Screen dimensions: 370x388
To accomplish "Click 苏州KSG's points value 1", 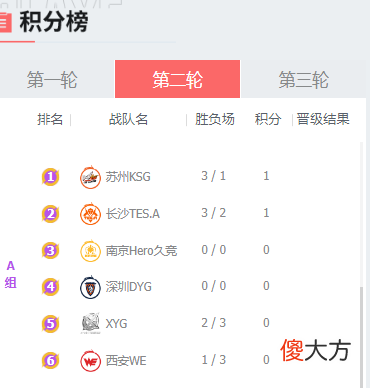I will pyautogui.click(x=266, y=176).
